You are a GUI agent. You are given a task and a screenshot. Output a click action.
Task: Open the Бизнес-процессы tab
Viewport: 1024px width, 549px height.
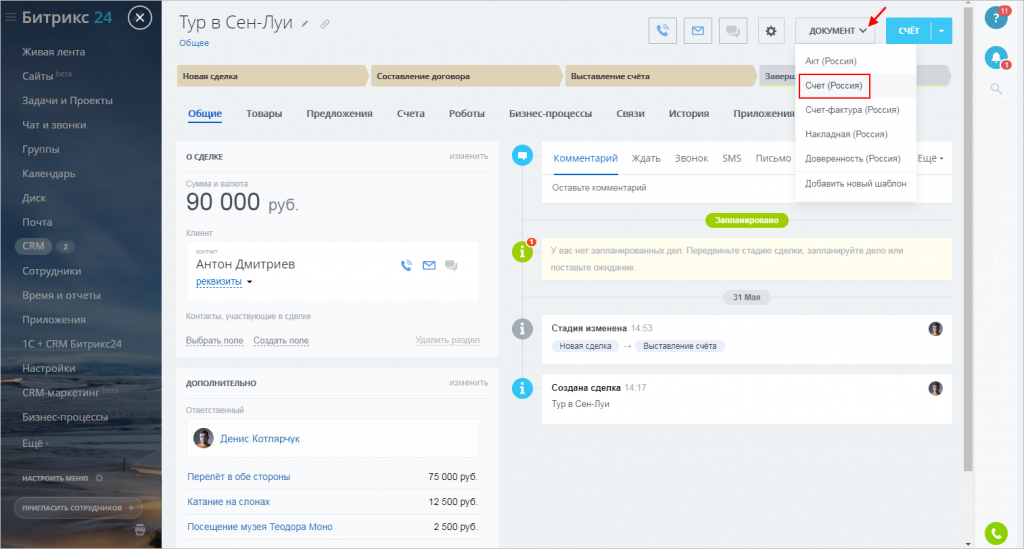(x=551, y=113)
